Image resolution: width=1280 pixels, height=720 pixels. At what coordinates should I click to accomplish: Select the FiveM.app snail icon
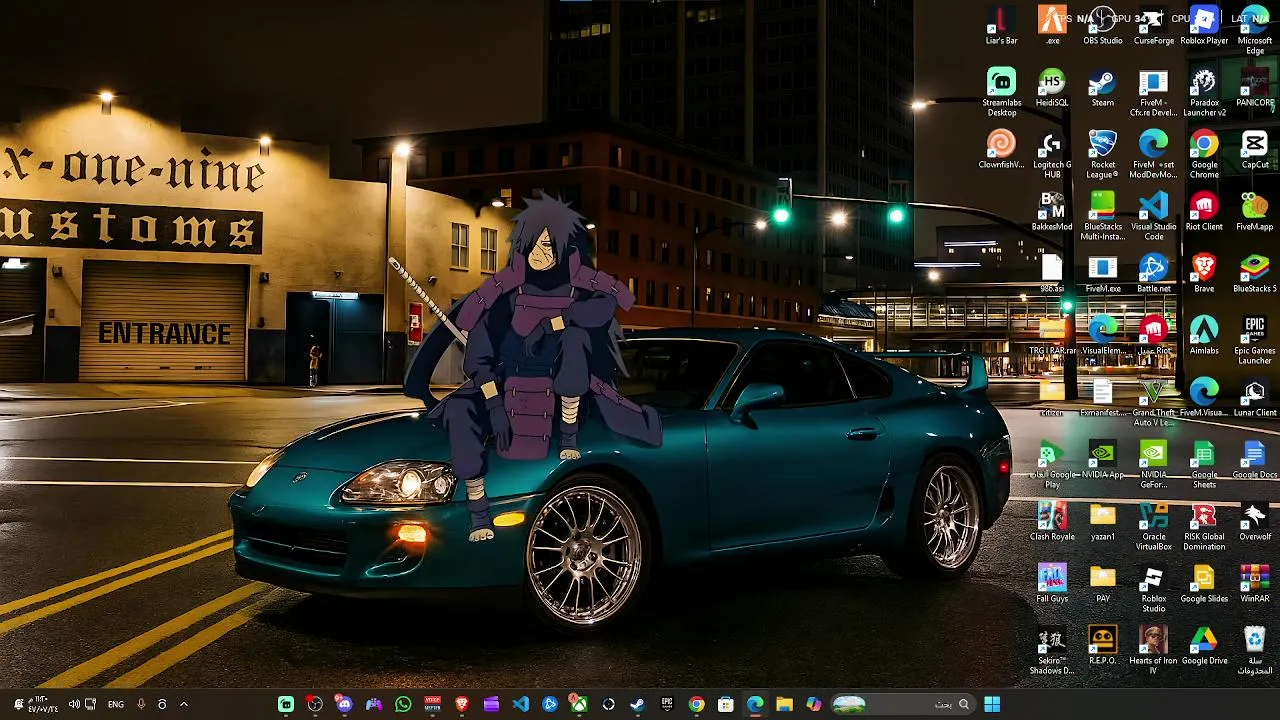[1255, 212]
